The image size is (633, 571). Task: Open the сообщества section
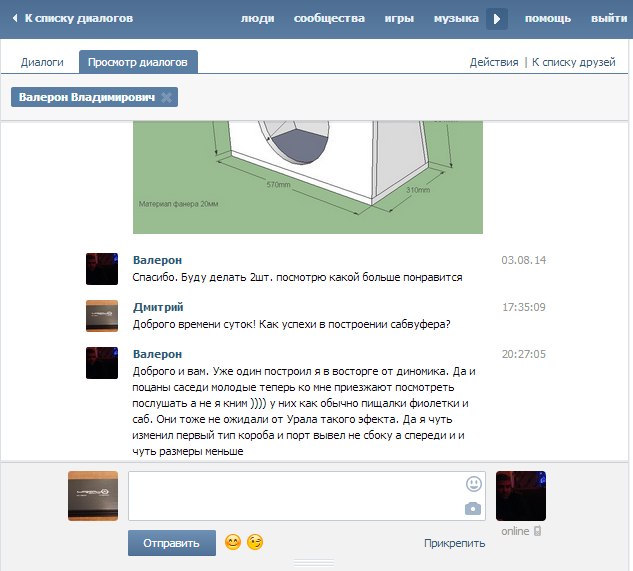pyautogui.click(x=329, y=18)
